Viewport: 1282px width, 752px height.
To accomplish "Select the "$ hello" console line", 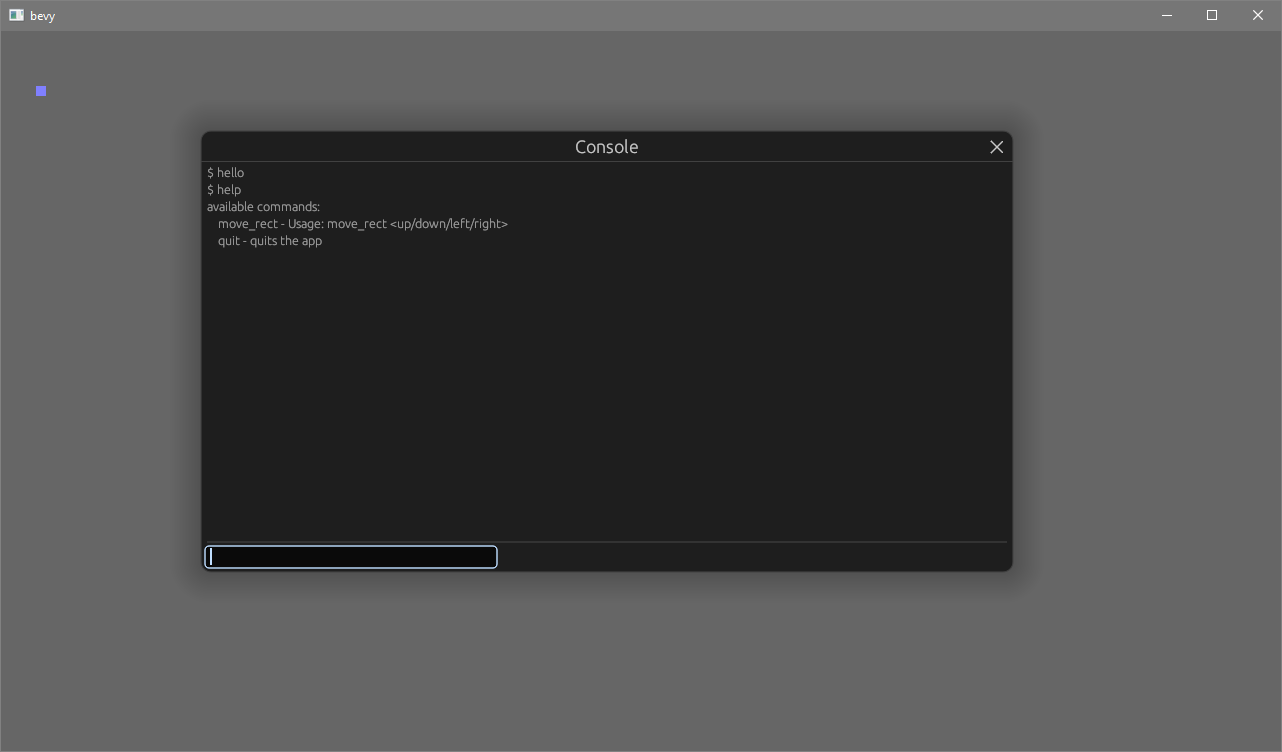I will (226, 173).
